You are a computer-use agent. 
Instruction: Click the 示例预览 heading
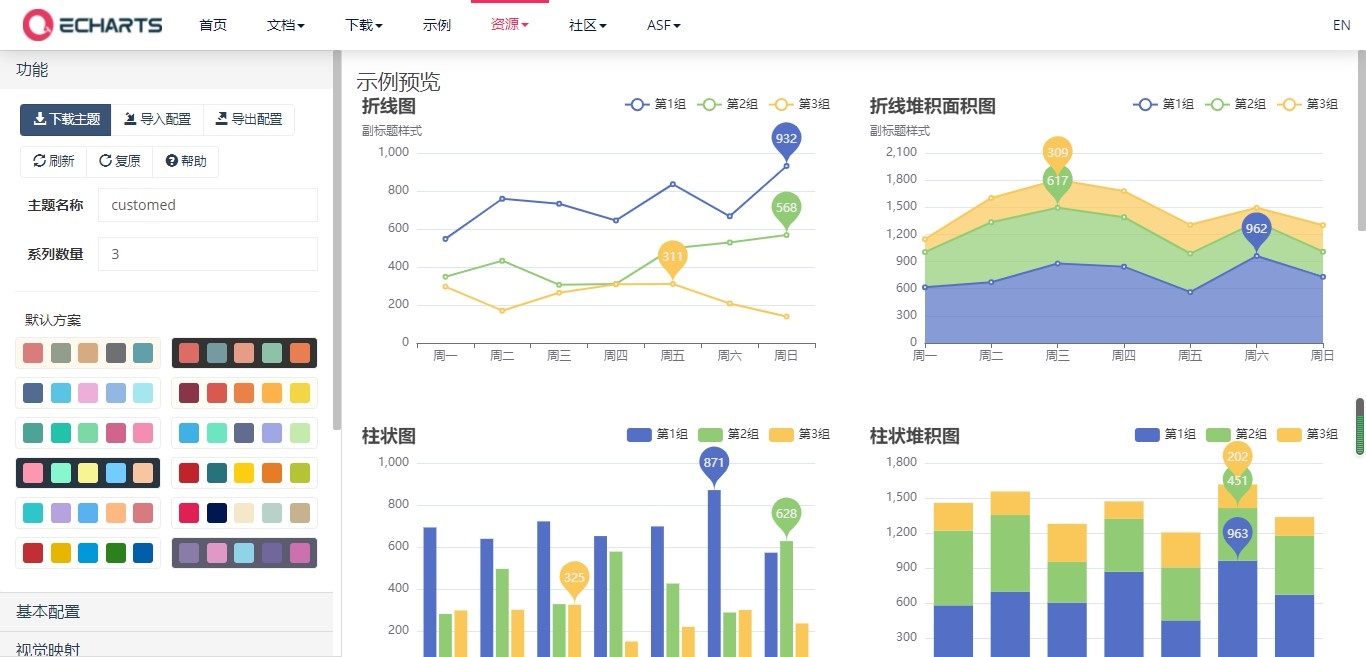(398, 82)
